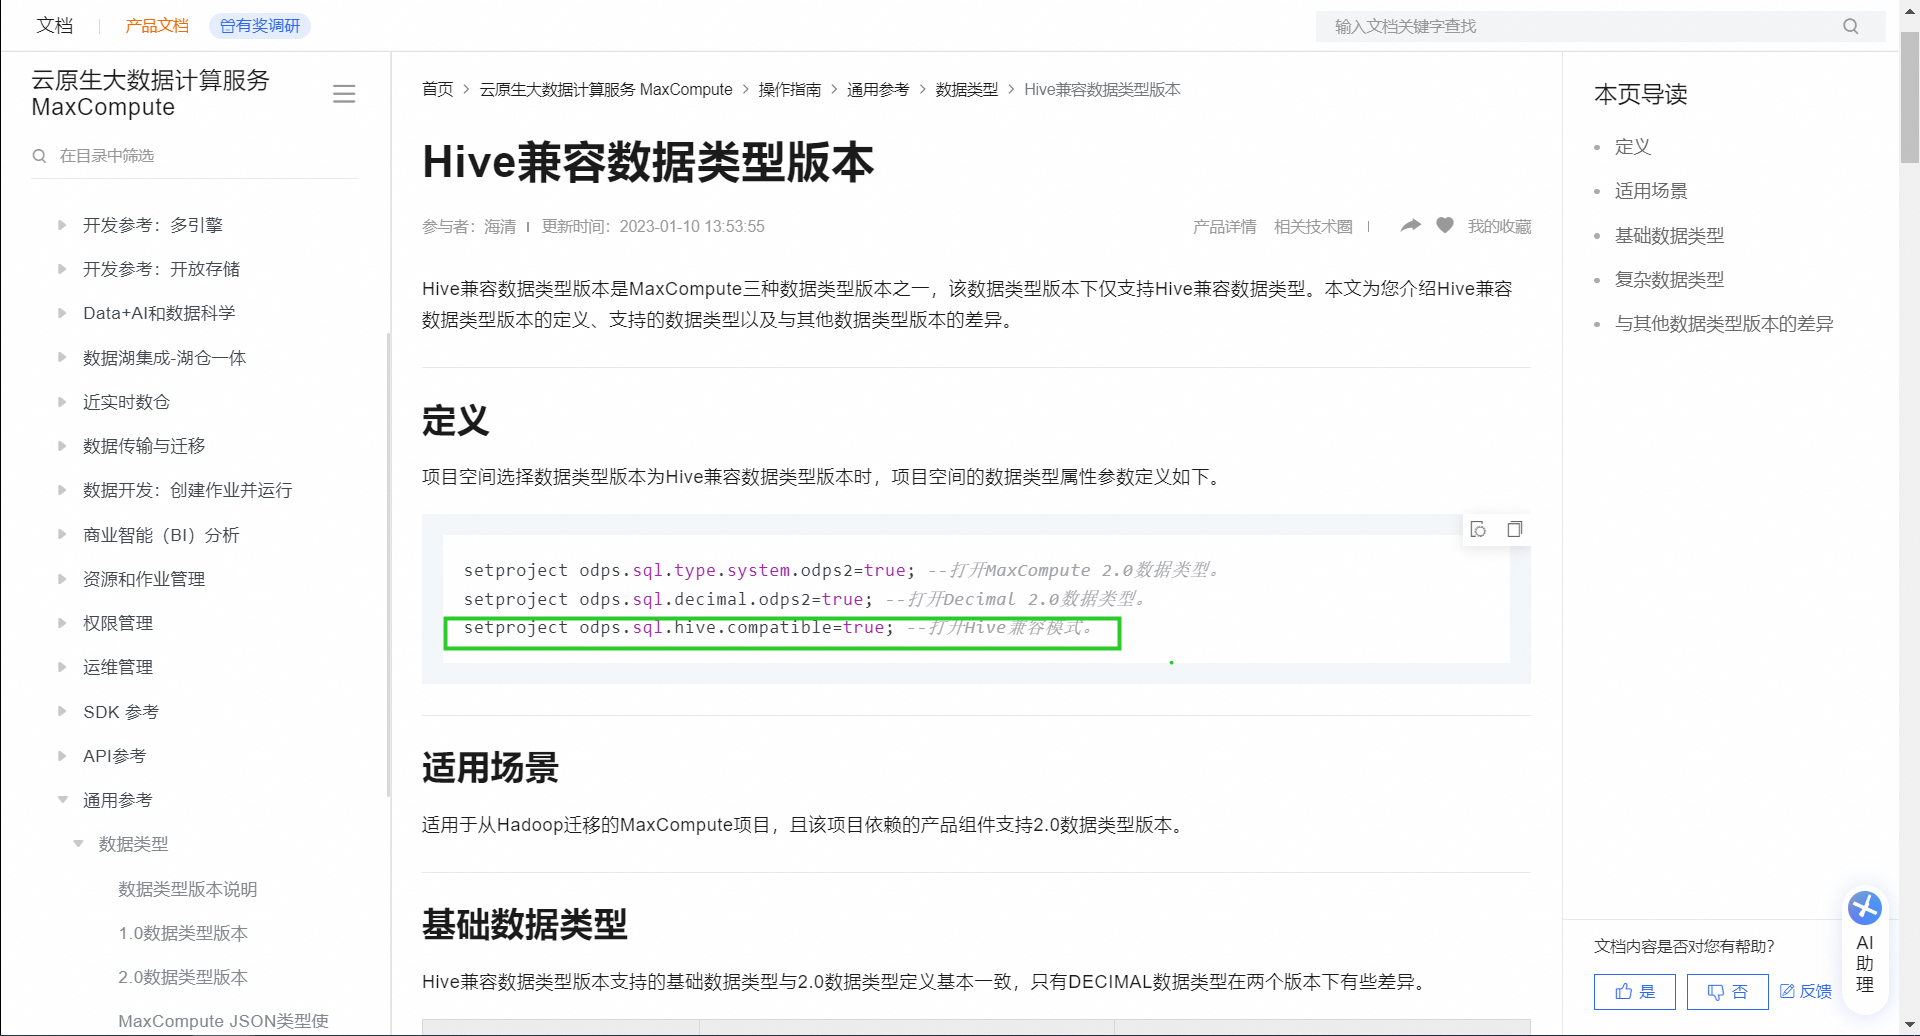Open 数据类型版本说明 page
1920x1036 pixels.
pos(188,889)
